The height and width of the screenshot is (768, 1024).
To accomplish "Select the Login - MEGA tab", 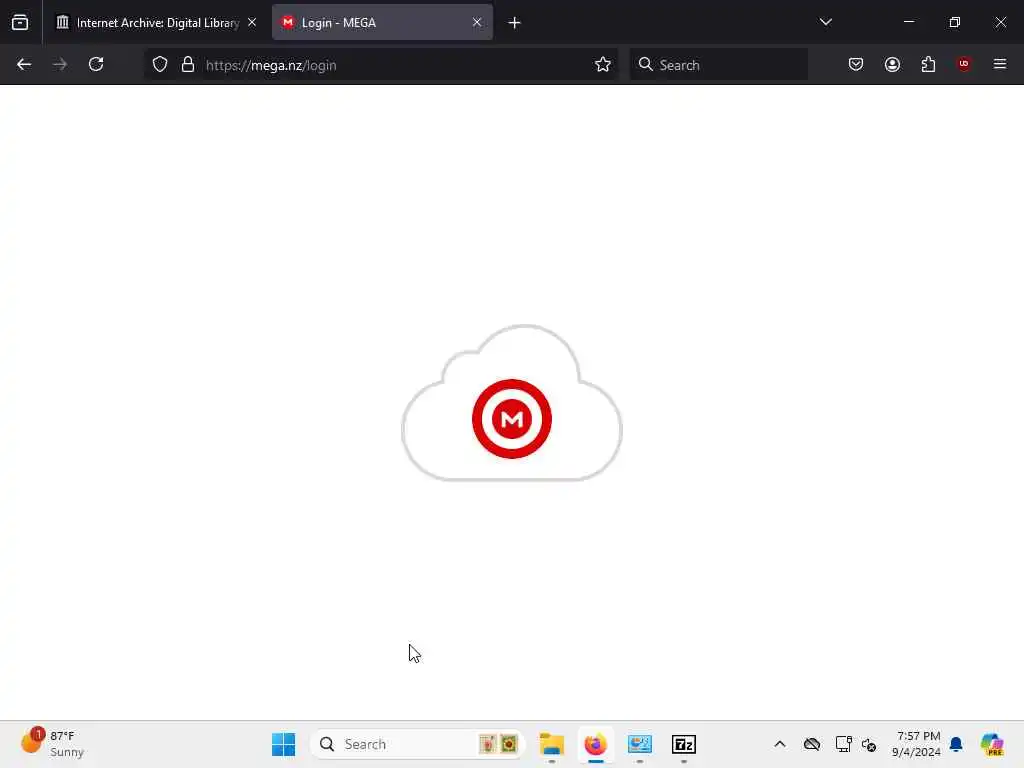I will [382, 22].
